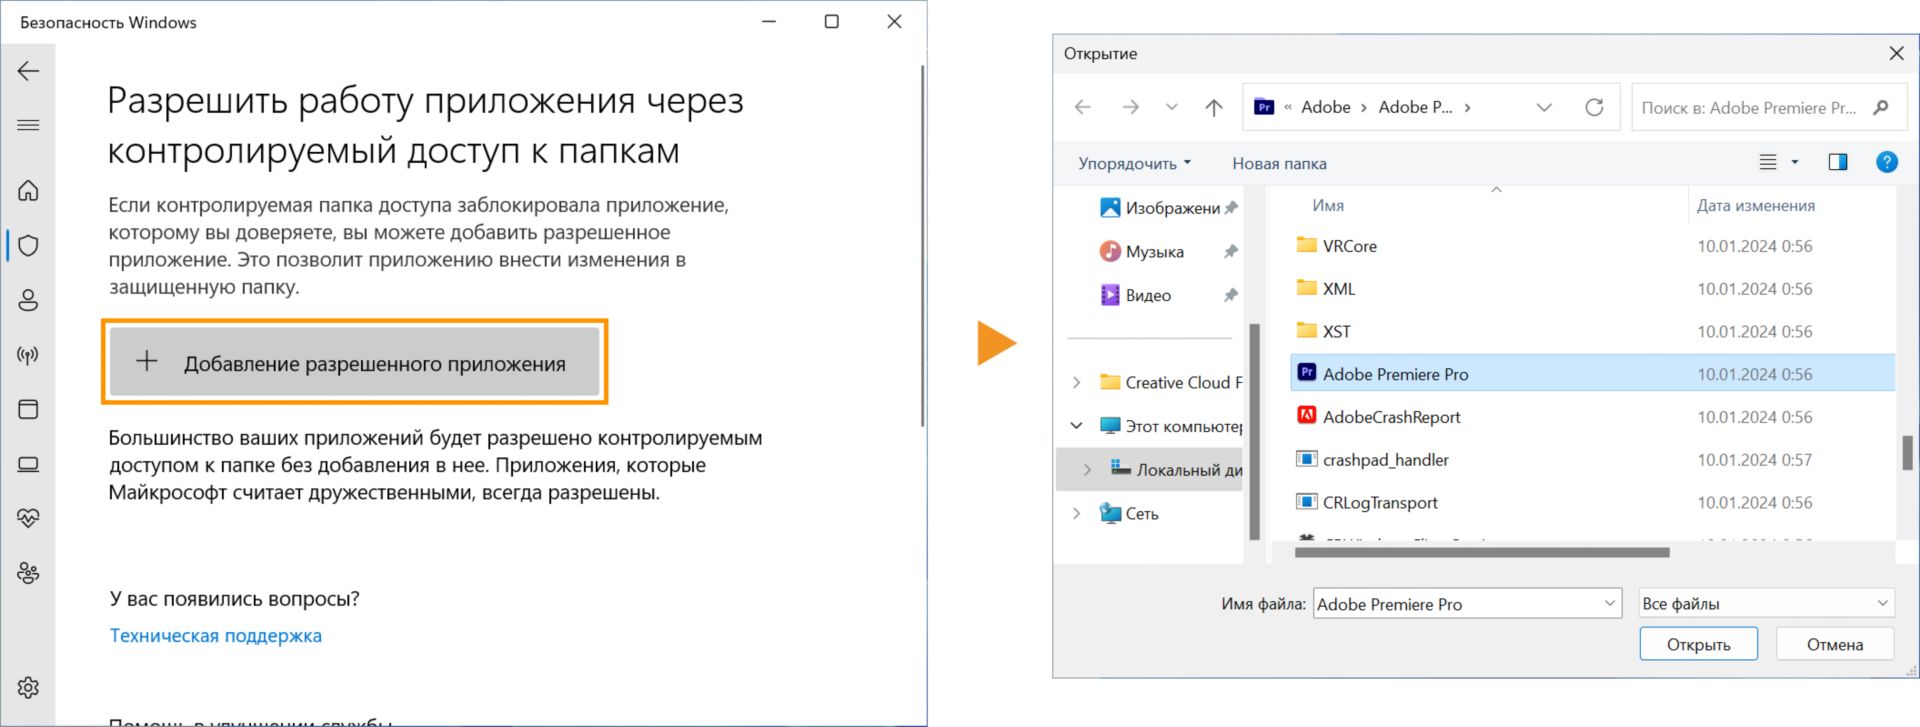Open Family options icon in sidebar
This screenshot has width=1920, height=727.
pyautogui.click(x=28, y=573)
